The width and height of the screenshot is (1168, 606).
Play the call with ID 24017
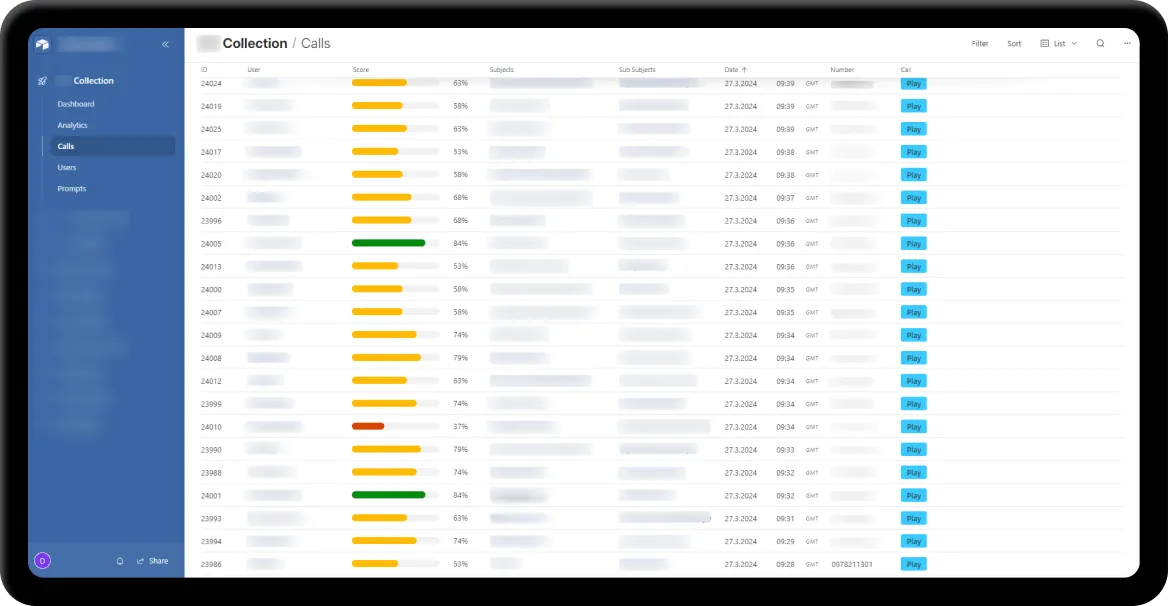tap(914, 152)
